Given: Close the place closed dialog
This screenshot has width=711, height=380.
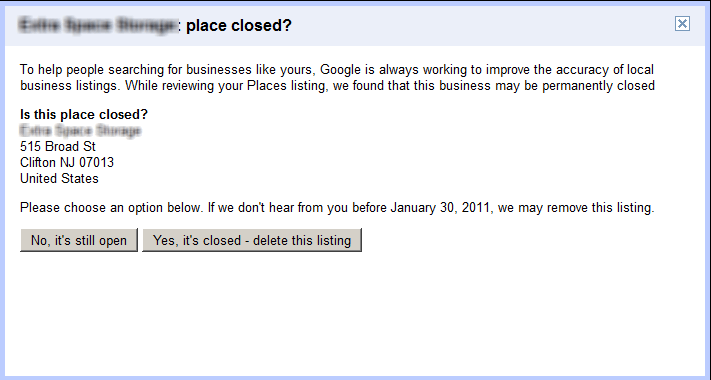Looking at the screenshot, I should tap(682, 24).
